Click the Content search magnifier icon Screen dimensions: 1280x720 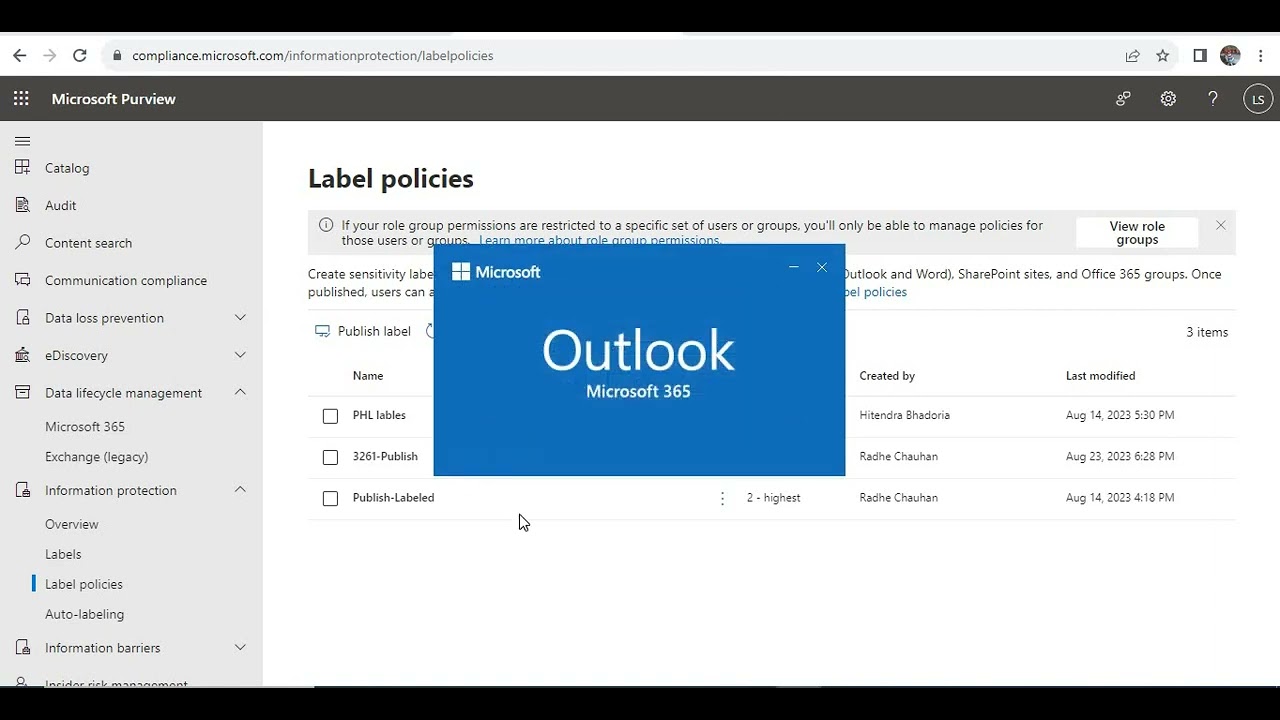[23, 243]
